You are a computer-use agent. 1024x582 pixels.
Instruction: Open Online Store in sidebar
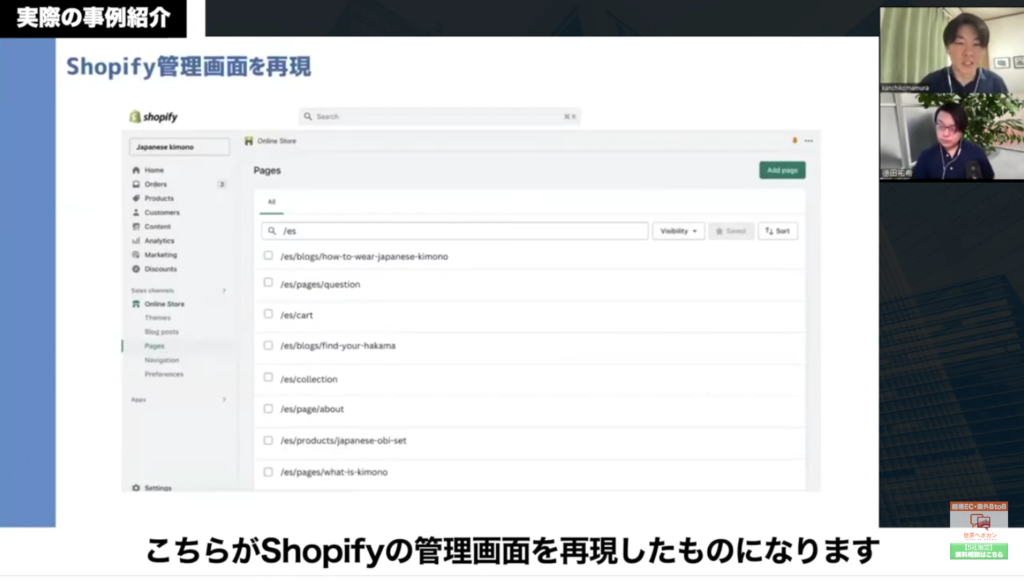click(x=164, y=304)
